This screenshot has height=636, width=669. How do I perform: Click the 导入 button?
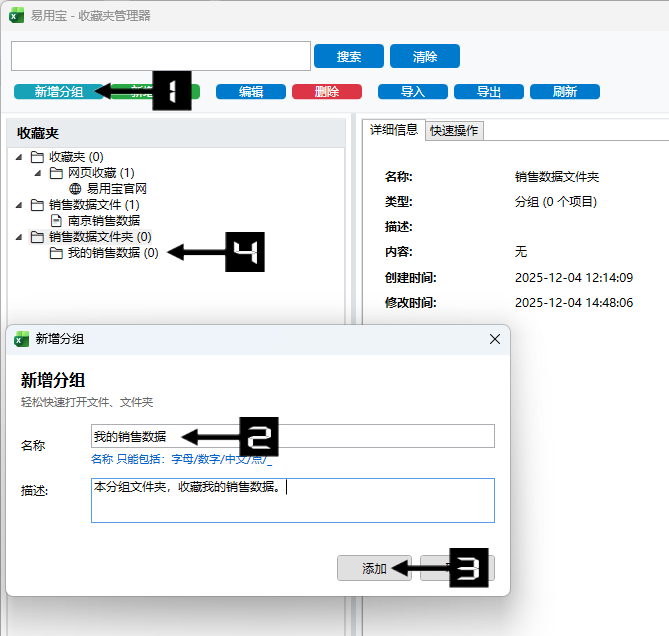[x=412, y=92]
